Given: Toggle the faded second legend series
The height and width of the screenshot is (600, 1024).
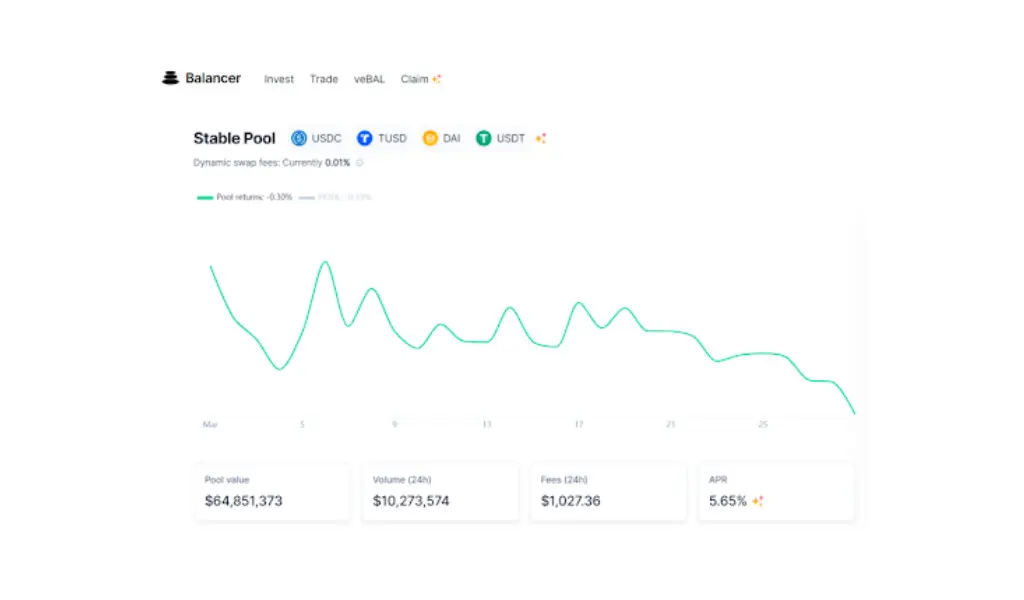Looking at the screenshot, I should [x=335, y=197].
